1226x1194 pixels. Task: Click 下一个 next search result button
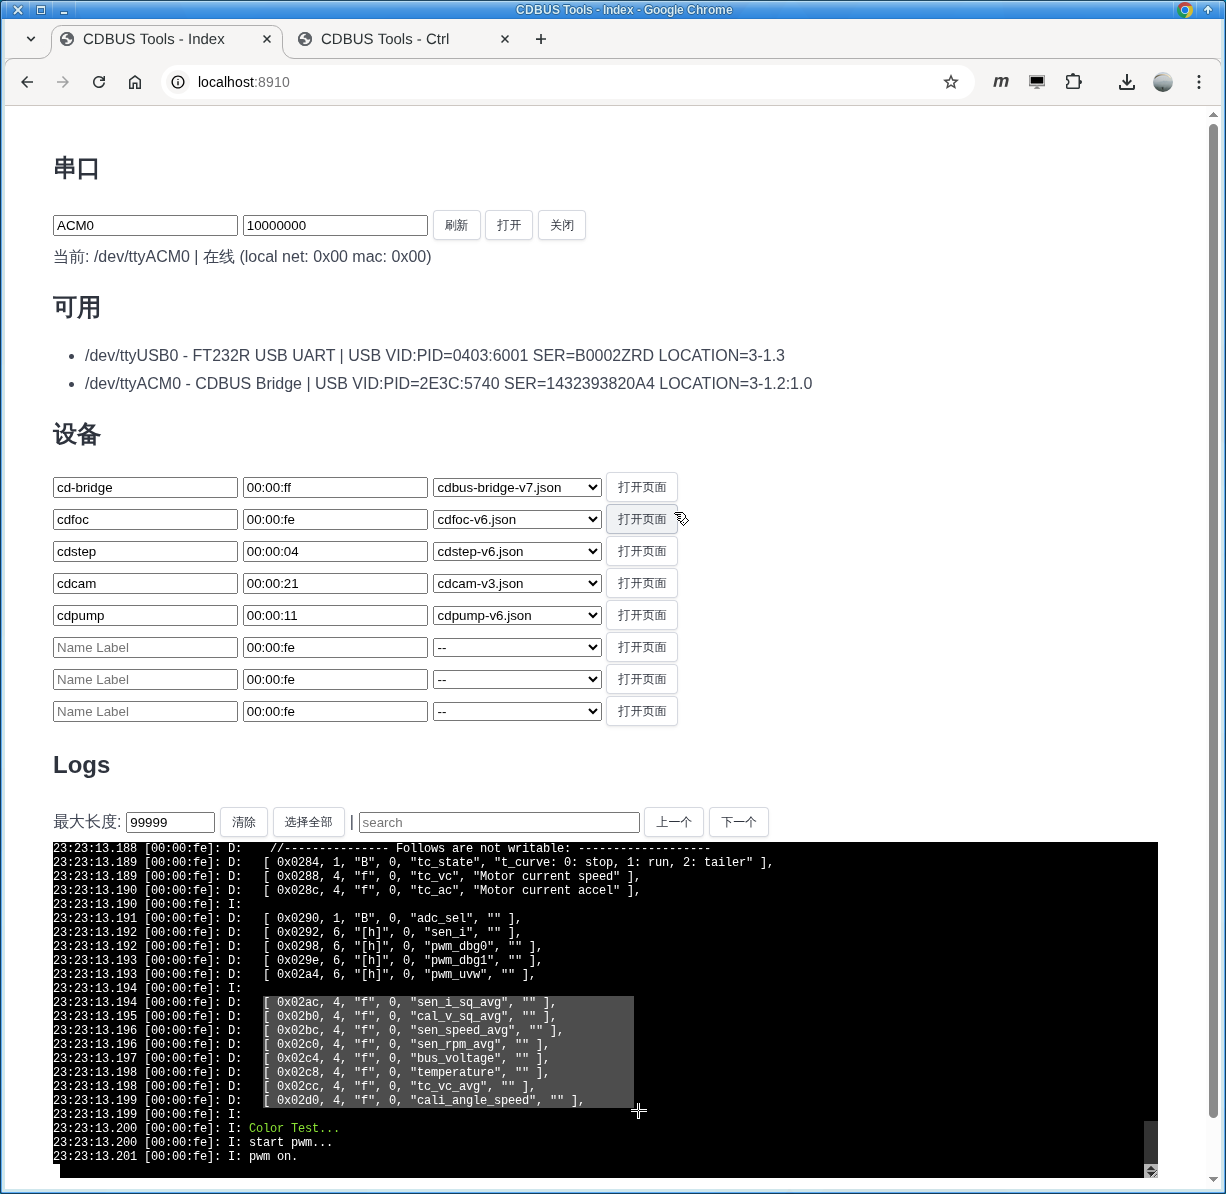pyautogui.click(x=738, y=822)
